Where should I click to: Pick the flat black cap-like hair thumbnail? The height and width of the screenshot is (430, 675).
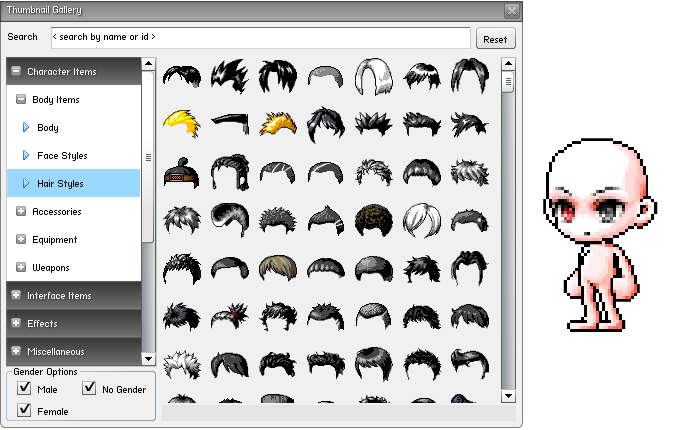tap(230, 124)
